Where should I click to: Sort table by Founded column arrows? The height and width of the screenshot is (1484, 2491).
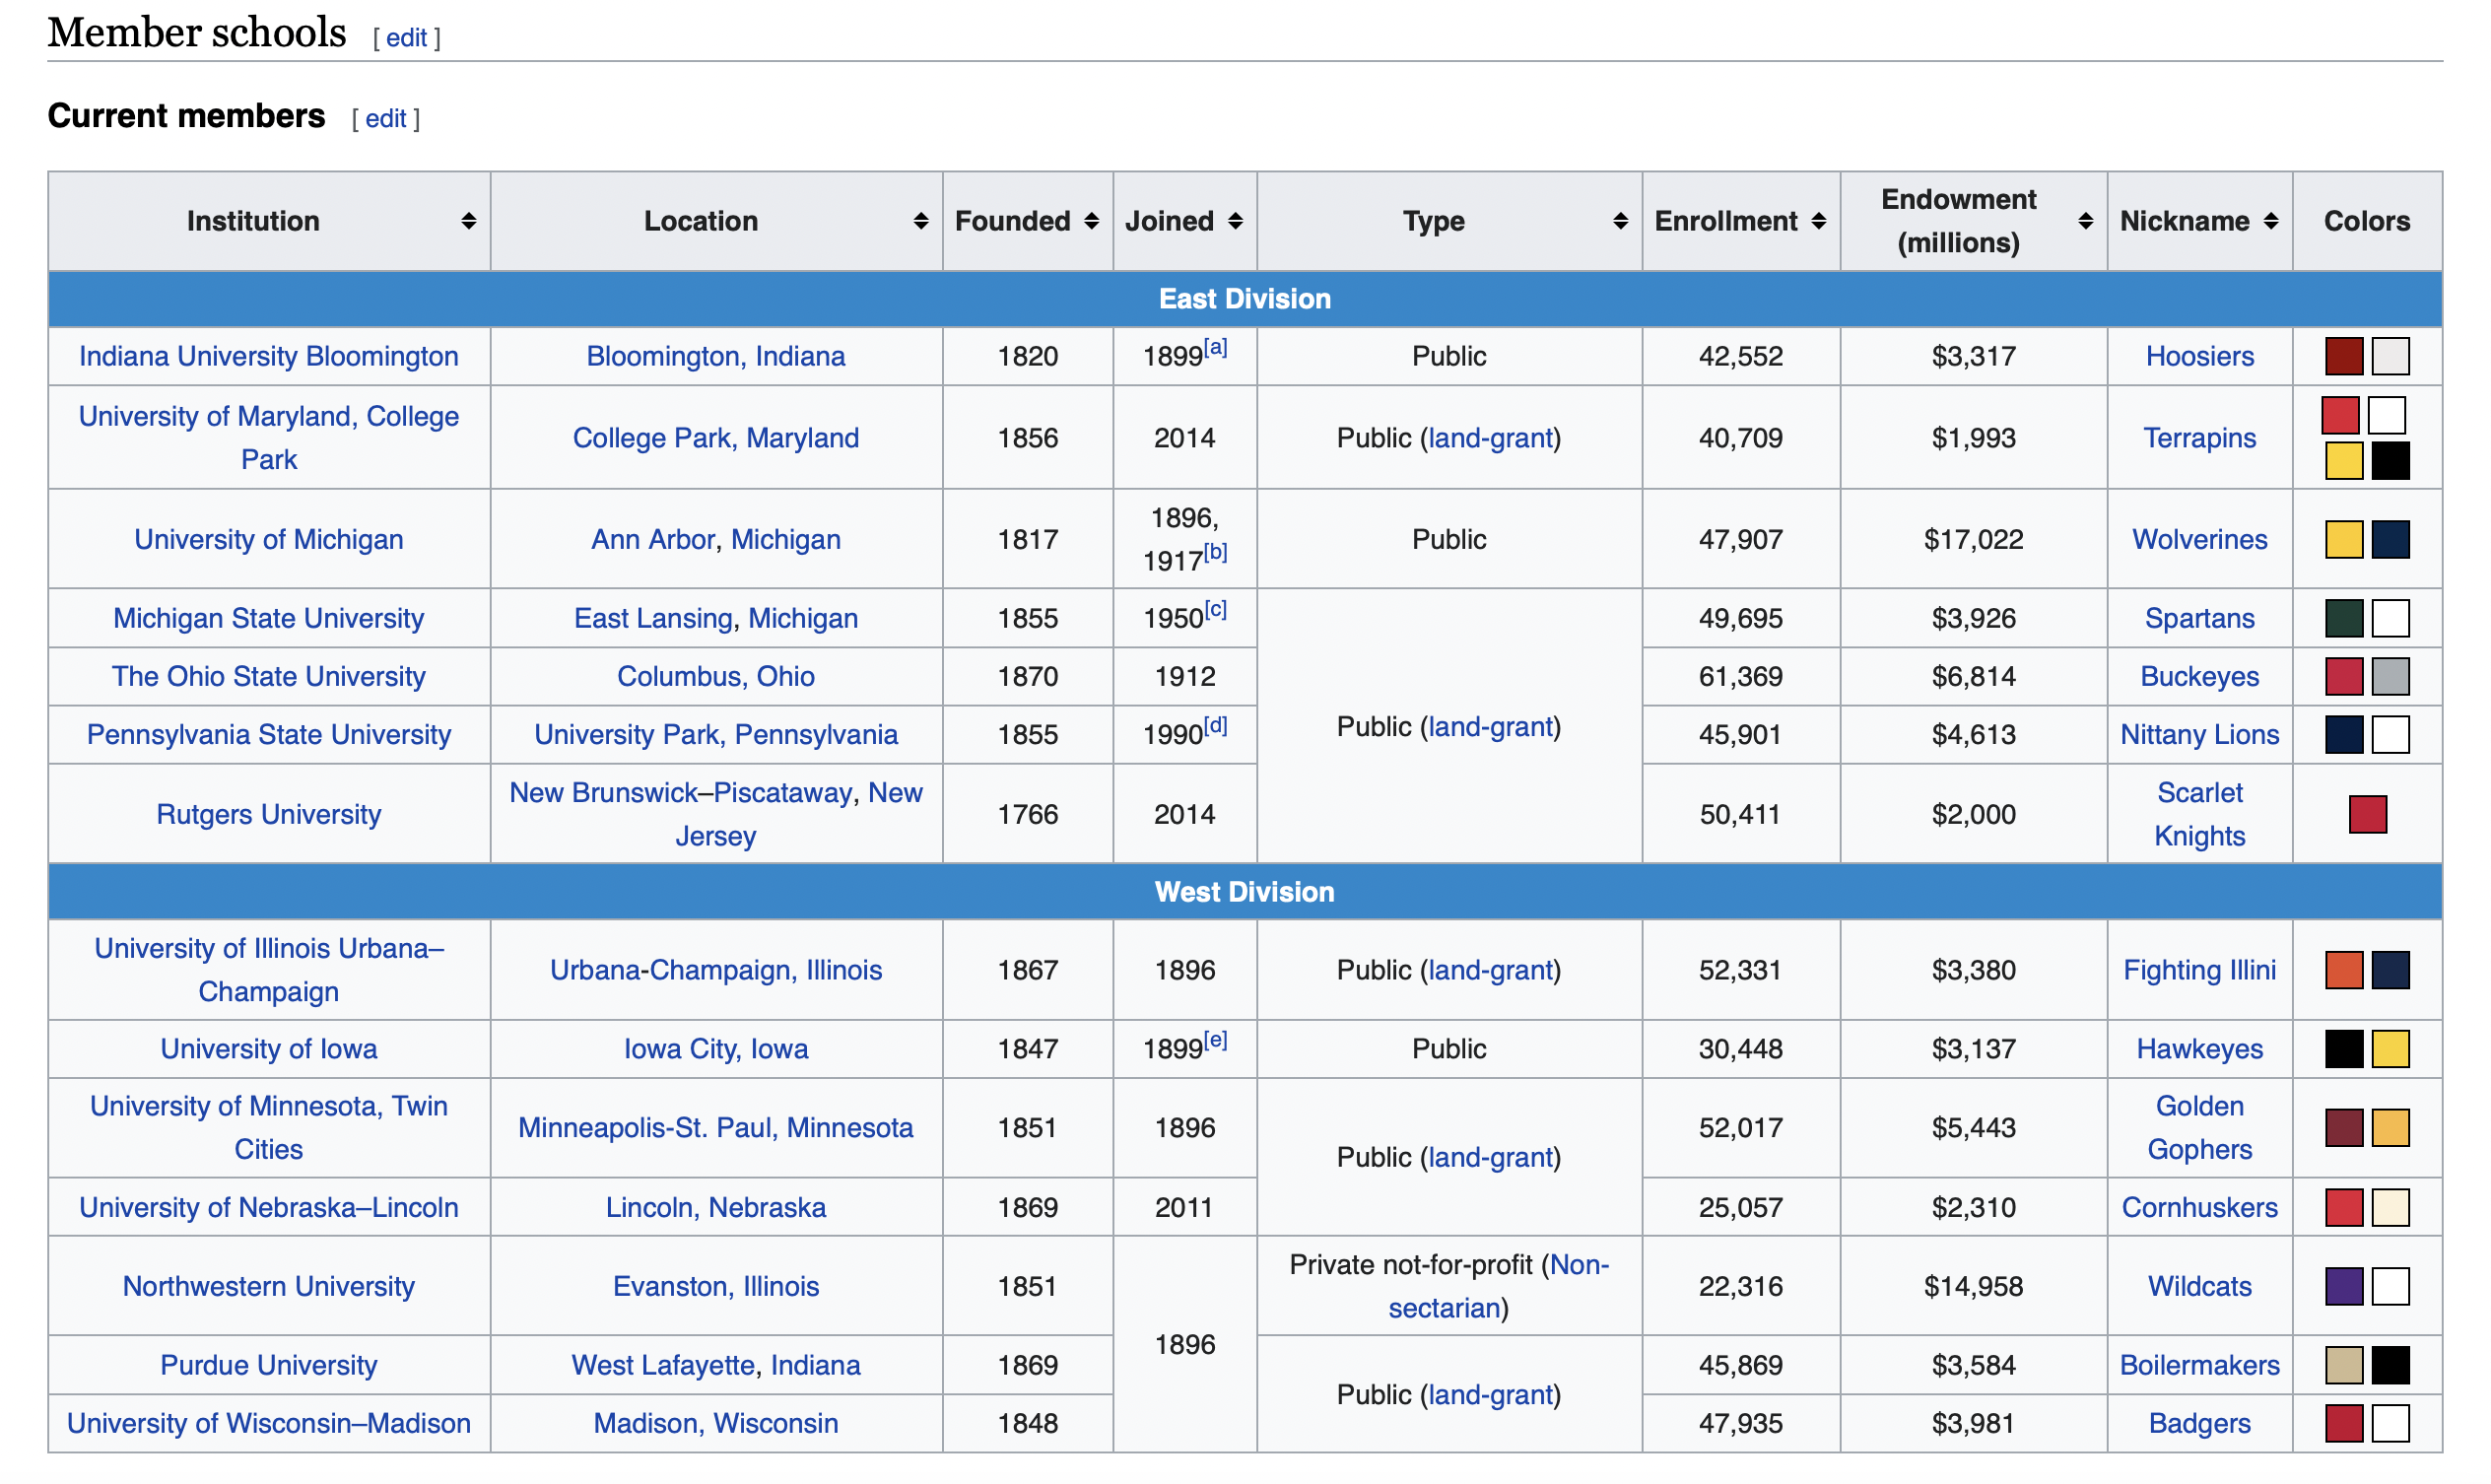[x=1093, y=222]
